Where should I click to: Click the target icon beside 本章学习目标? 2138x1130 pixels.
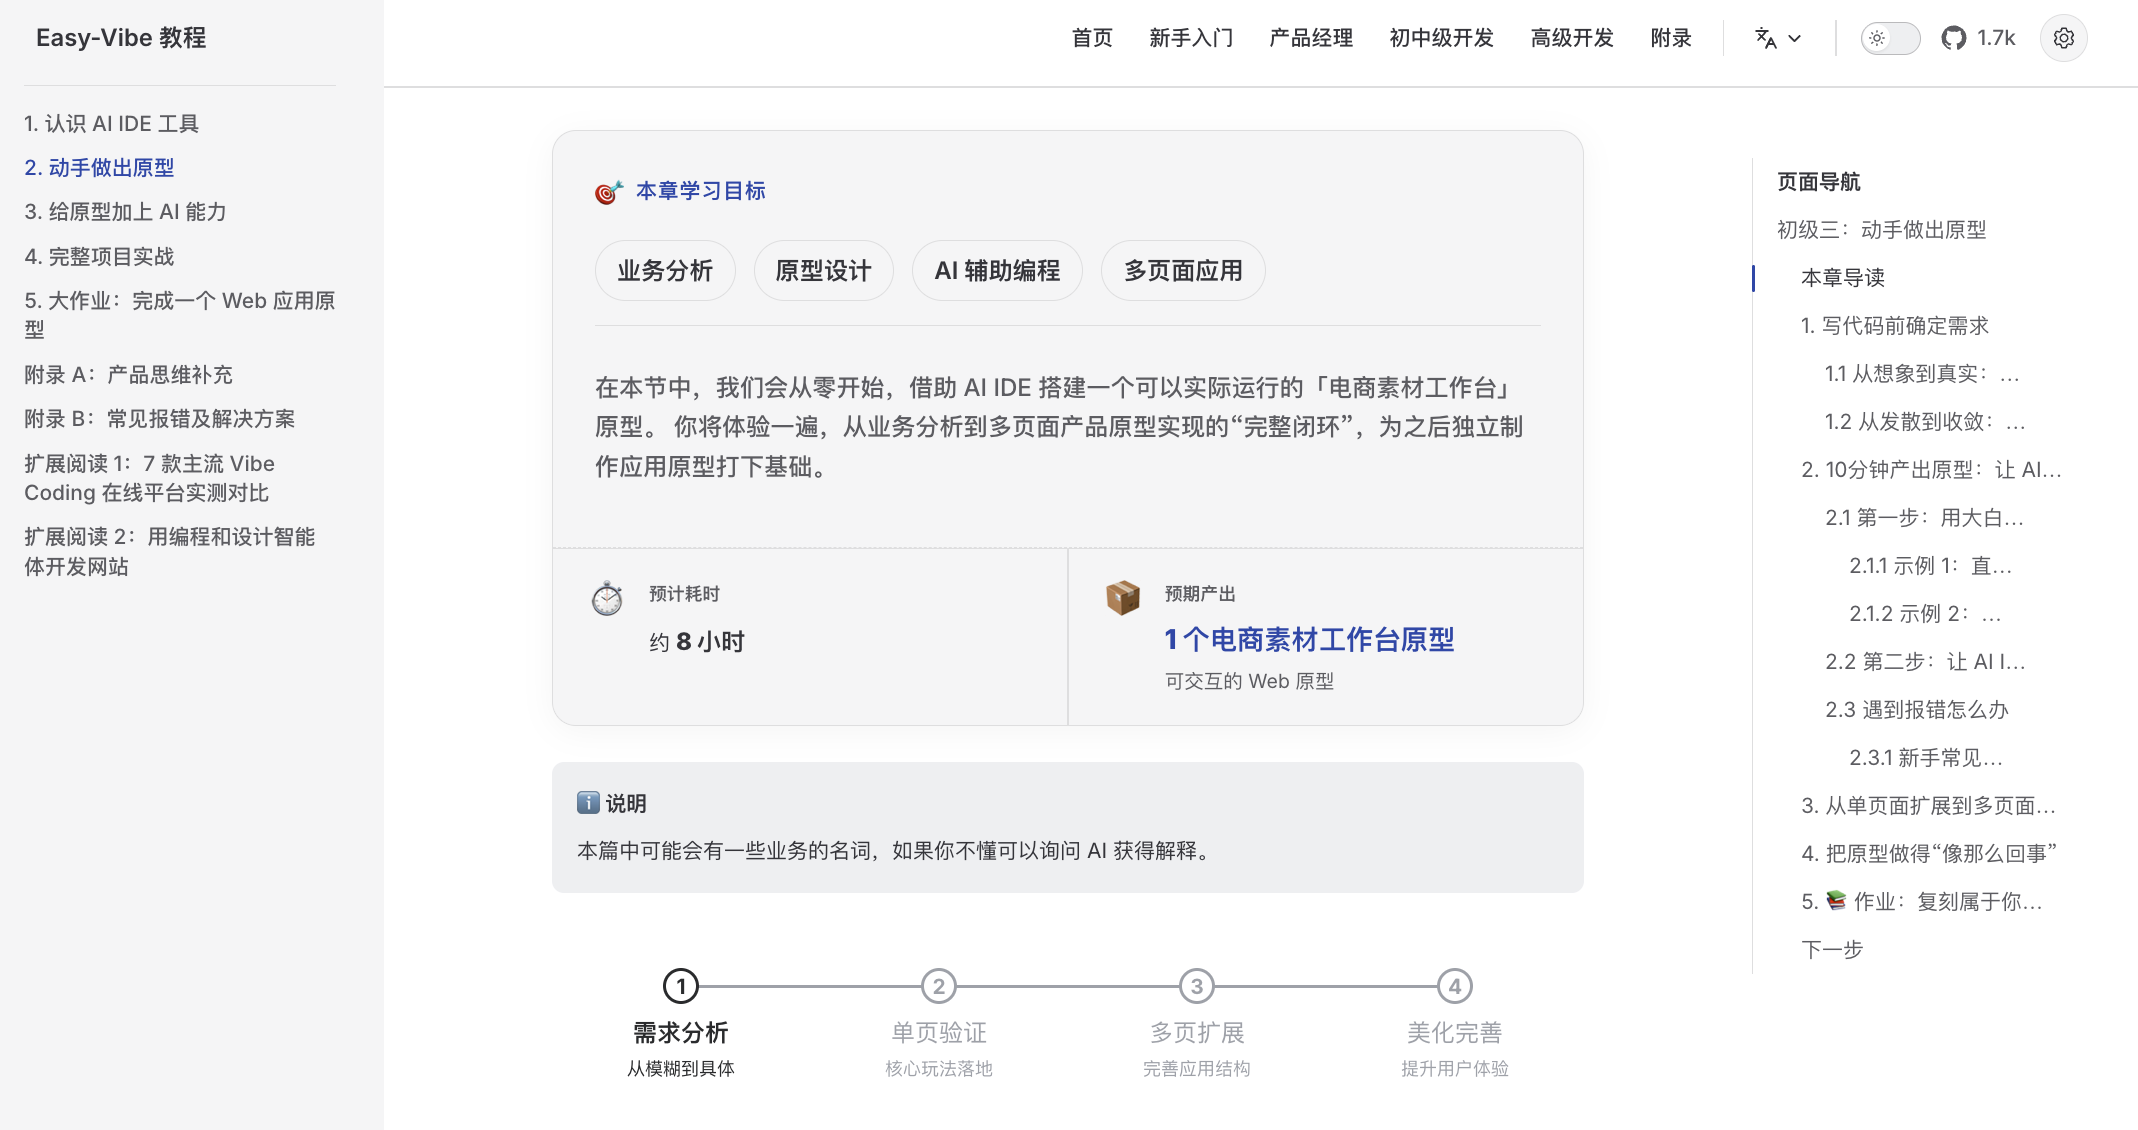tap(607, 191)
